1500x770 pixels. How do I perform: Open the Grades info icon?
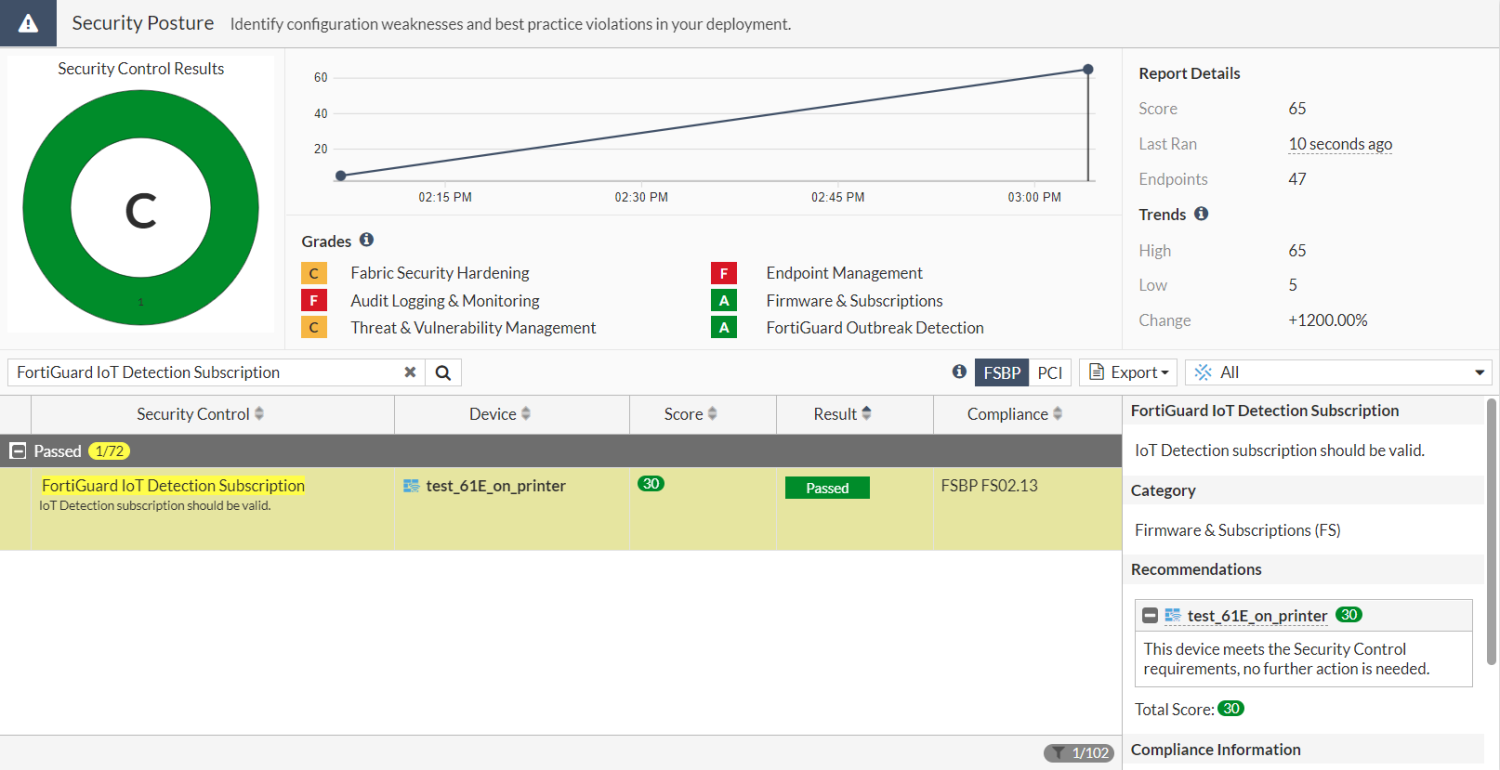pyautogui.click(x=366, y=240)
